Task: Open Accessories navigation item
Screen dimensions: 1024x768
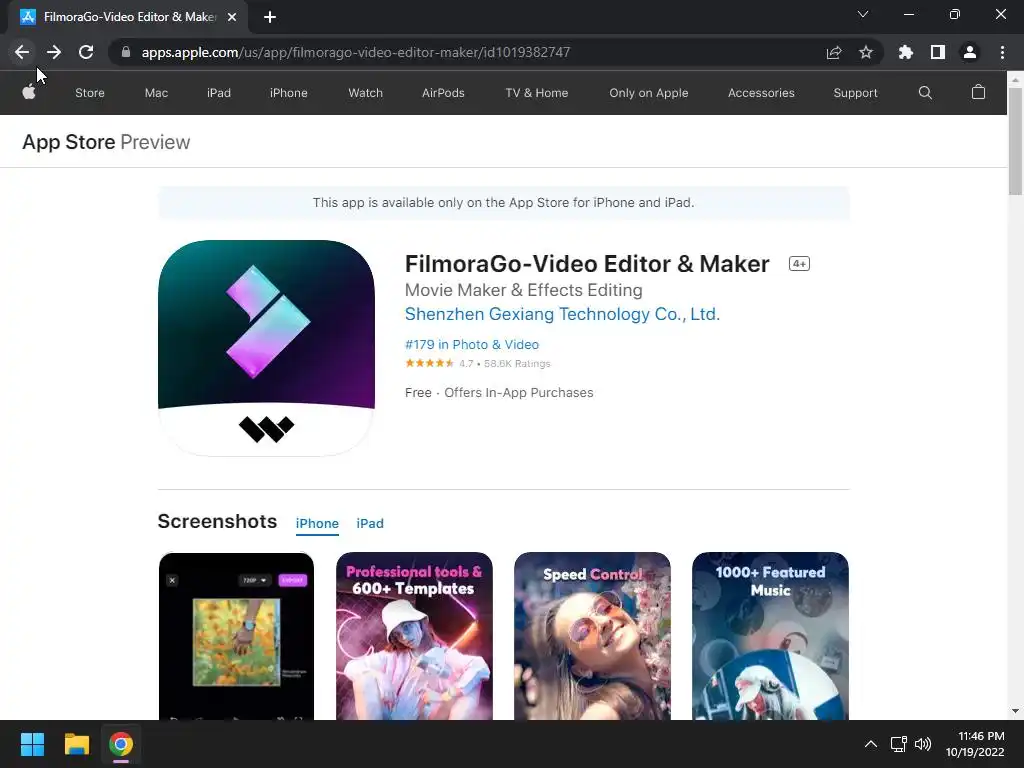Action: (761, 93)
